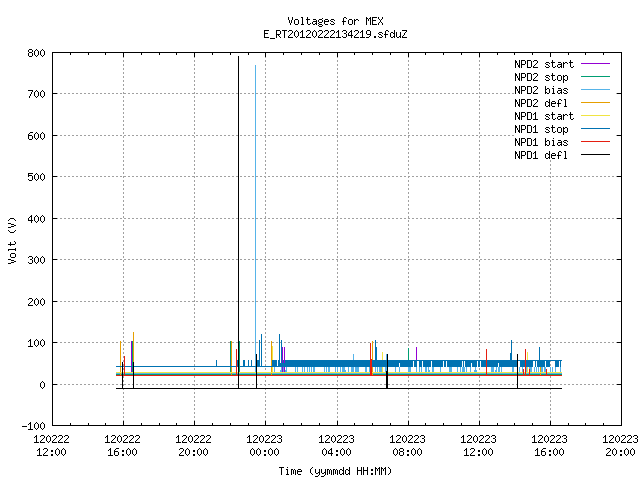Click the '120223 16:00' x-axis tick label

click(x=549, y=445)
